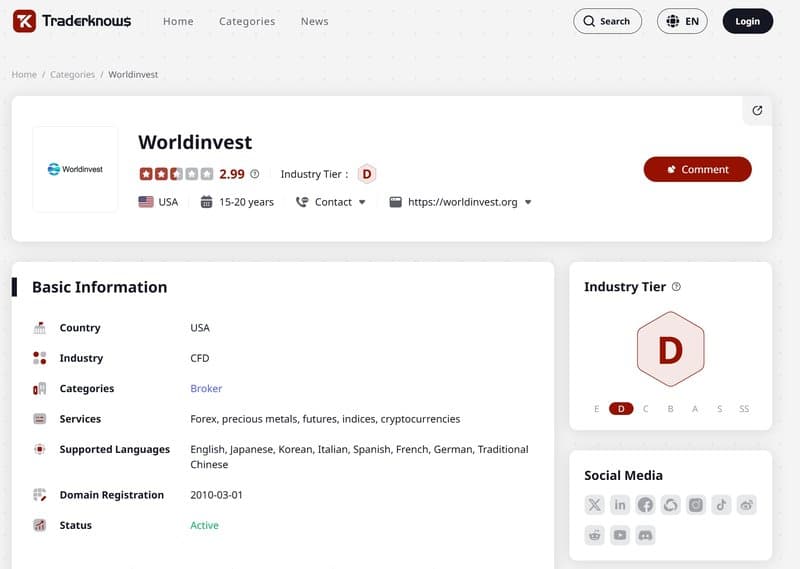Click the Categories row icon

point(39,388)
